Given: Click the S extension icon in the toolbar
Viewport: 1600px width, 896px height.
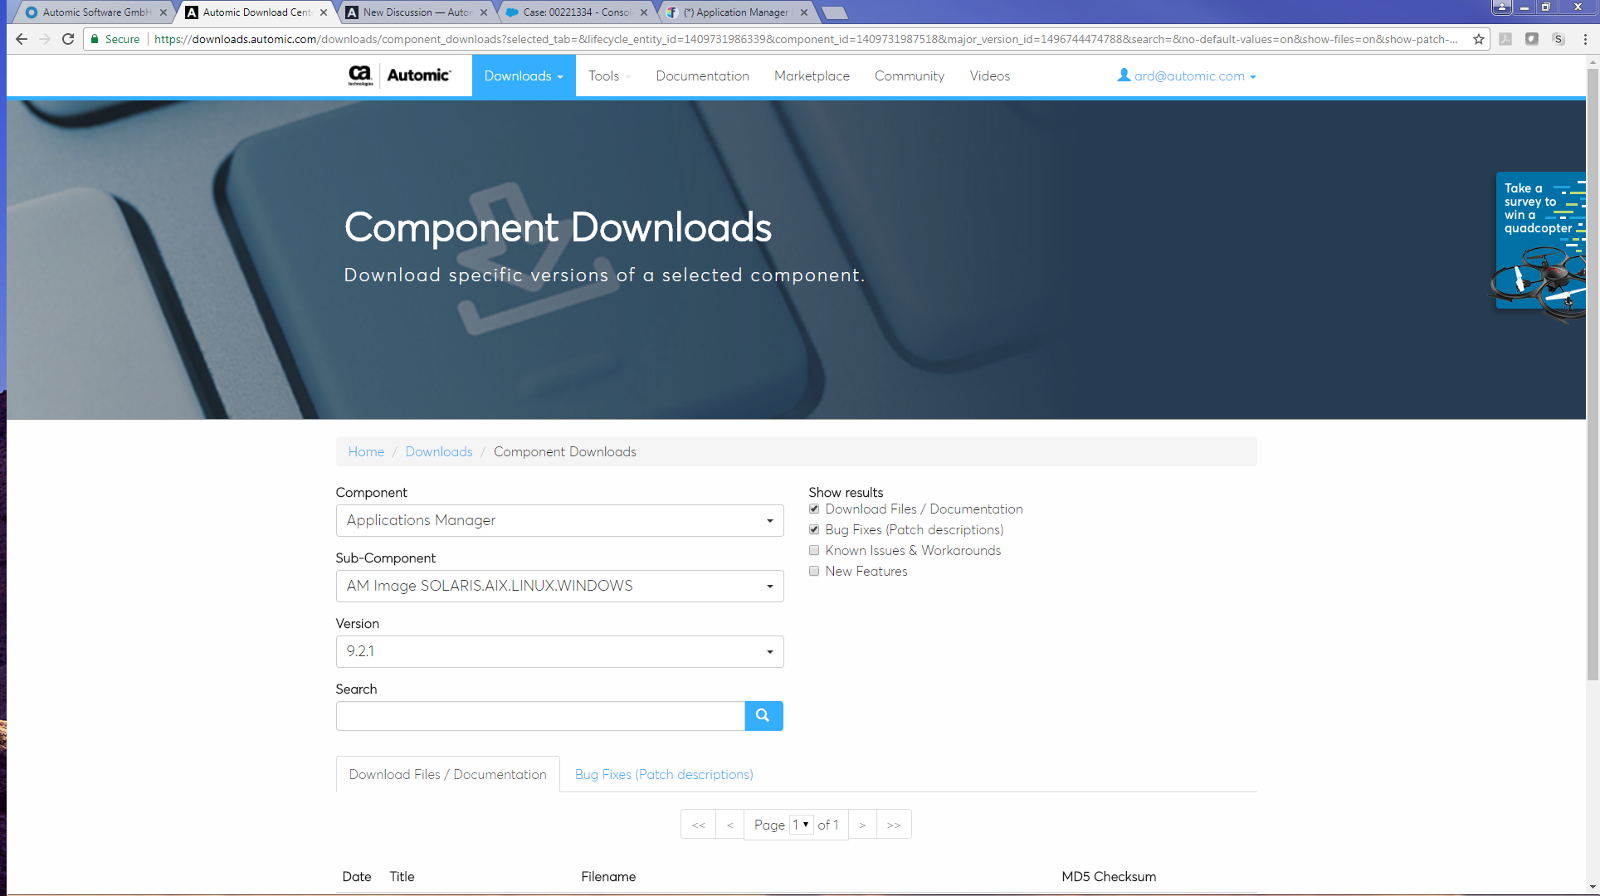Looking at the screenshot, I should pos(1558,39).
